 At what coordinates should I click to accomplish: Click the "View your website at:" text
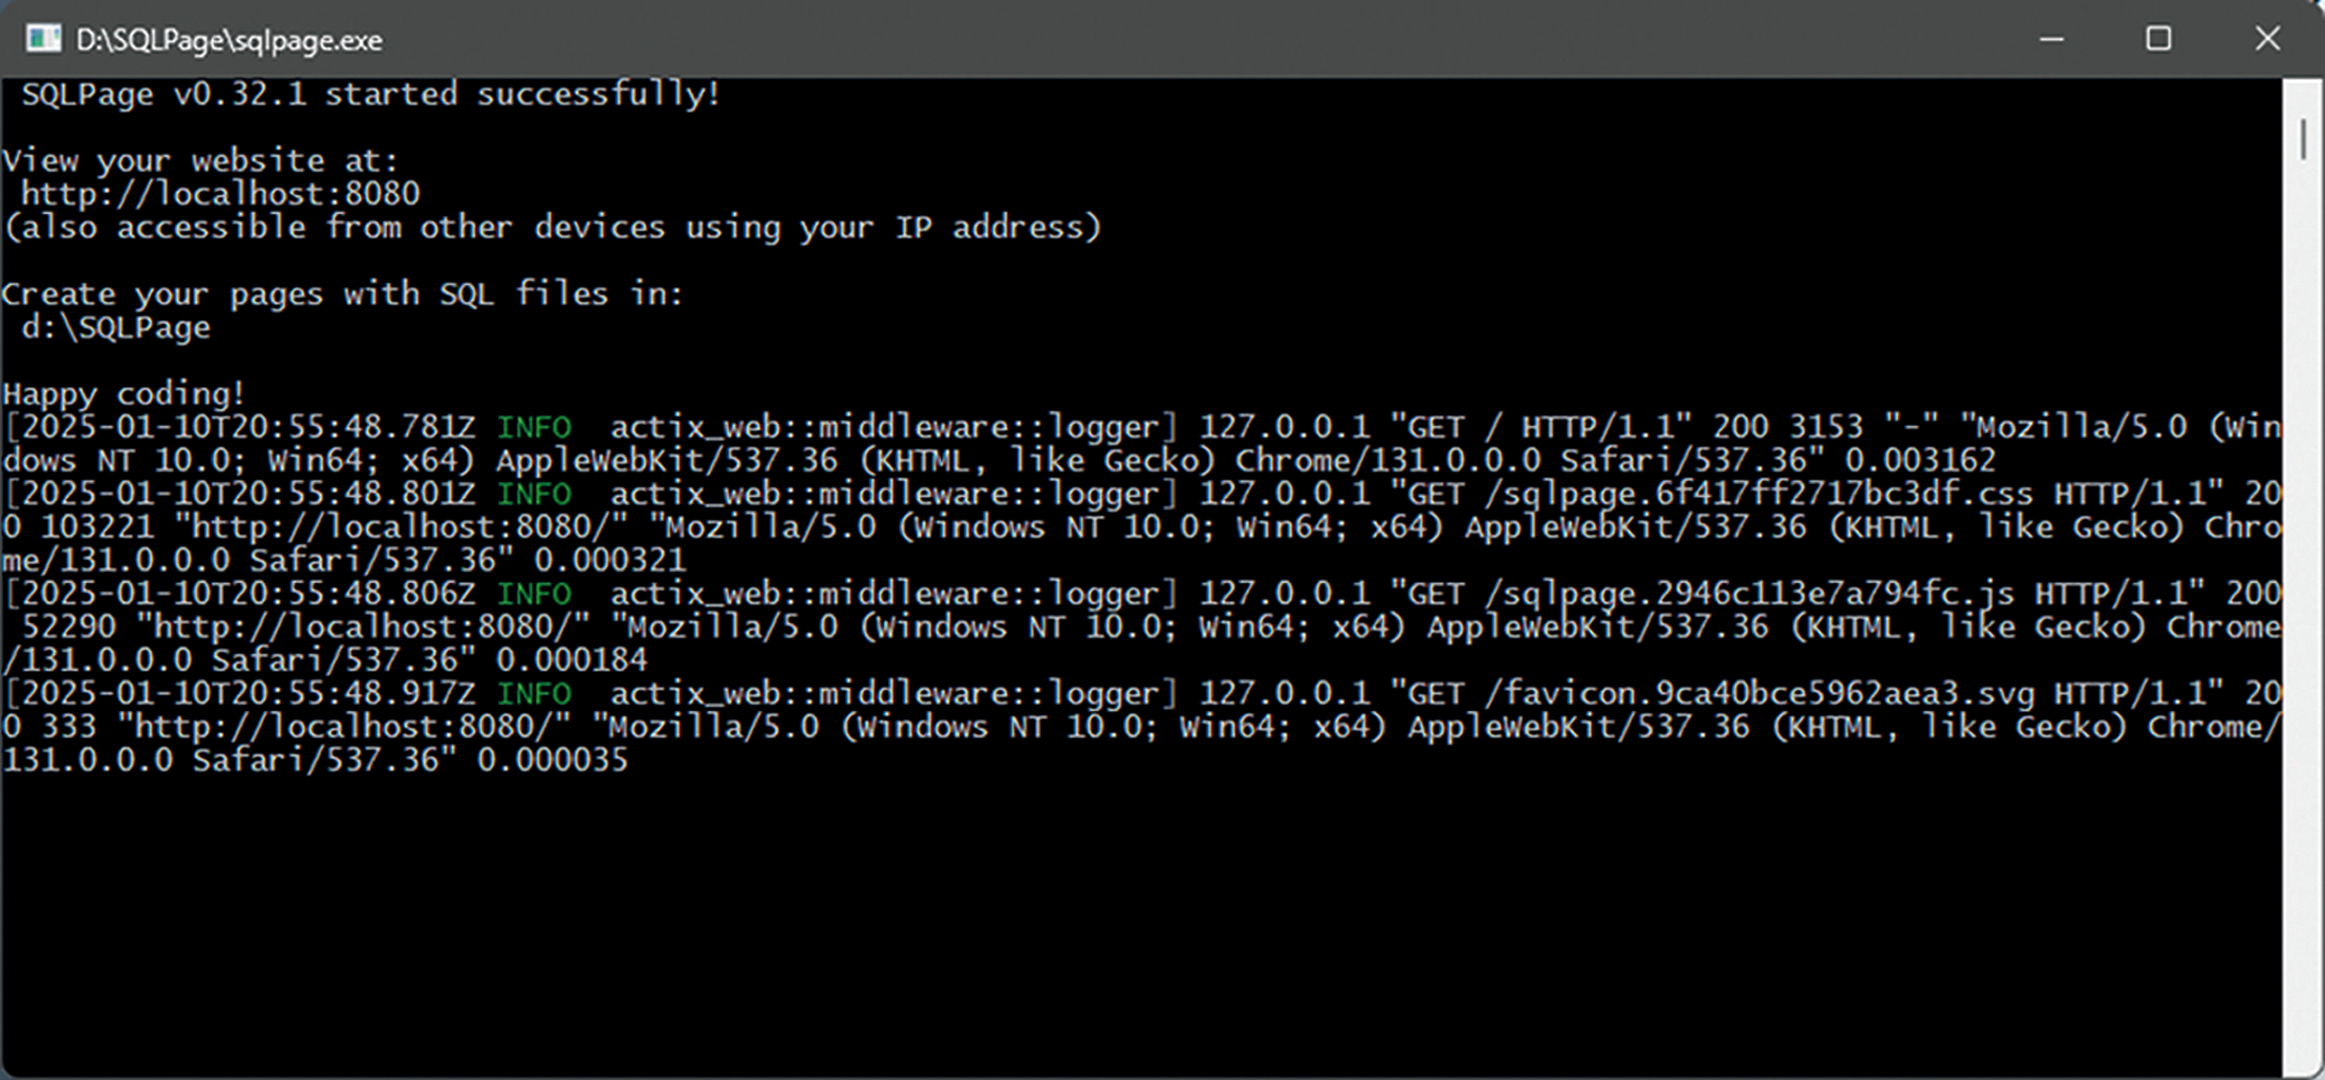pos(200,160)
